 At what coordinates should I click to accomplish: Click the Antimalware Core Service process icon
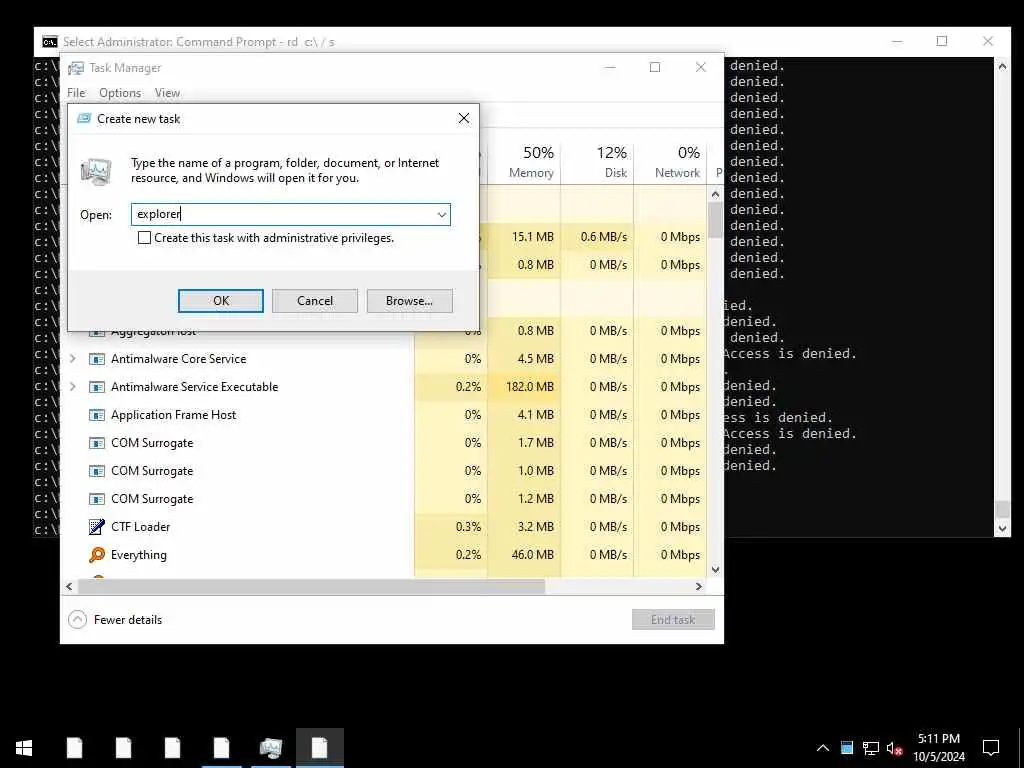coord(97,359)
